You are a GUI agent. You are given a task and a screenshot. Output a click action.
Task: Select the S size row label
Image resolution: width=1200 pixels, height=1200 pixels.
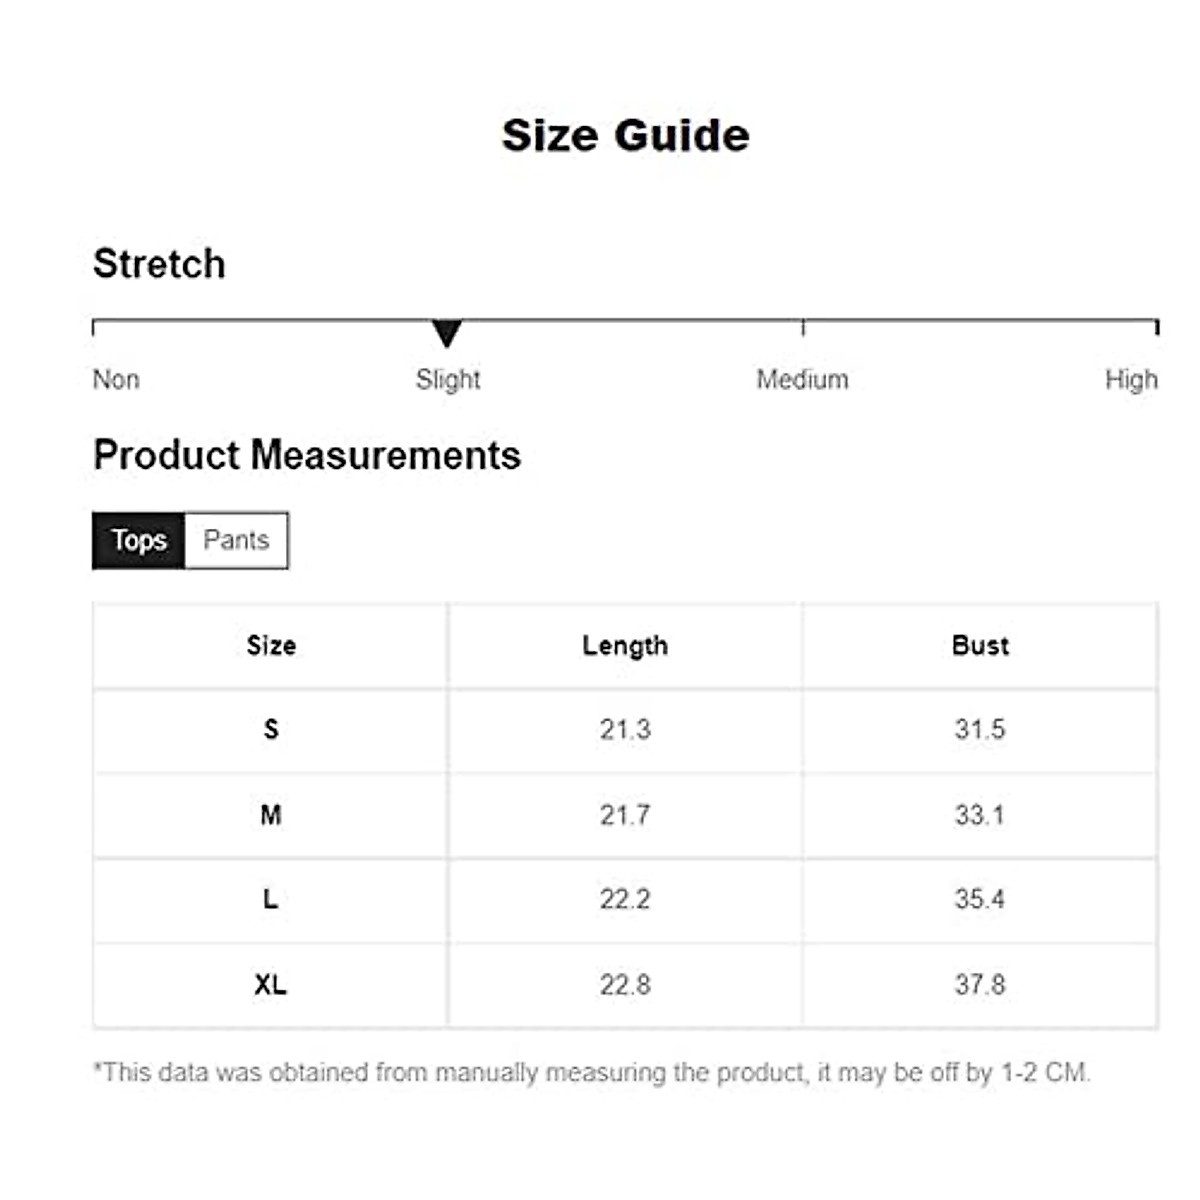point(271,730)
